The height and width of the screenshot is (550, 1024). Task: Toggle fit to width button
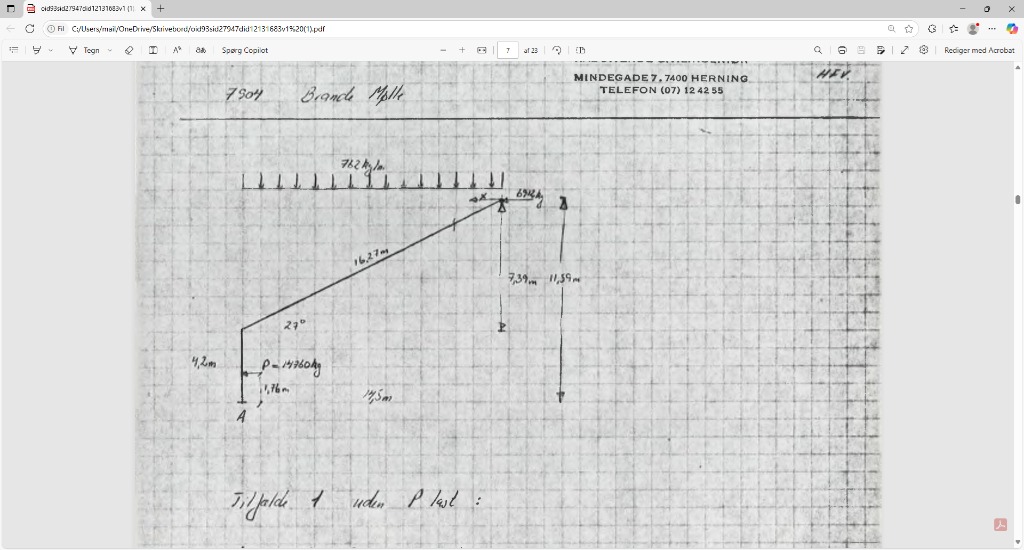coord(482,50)
